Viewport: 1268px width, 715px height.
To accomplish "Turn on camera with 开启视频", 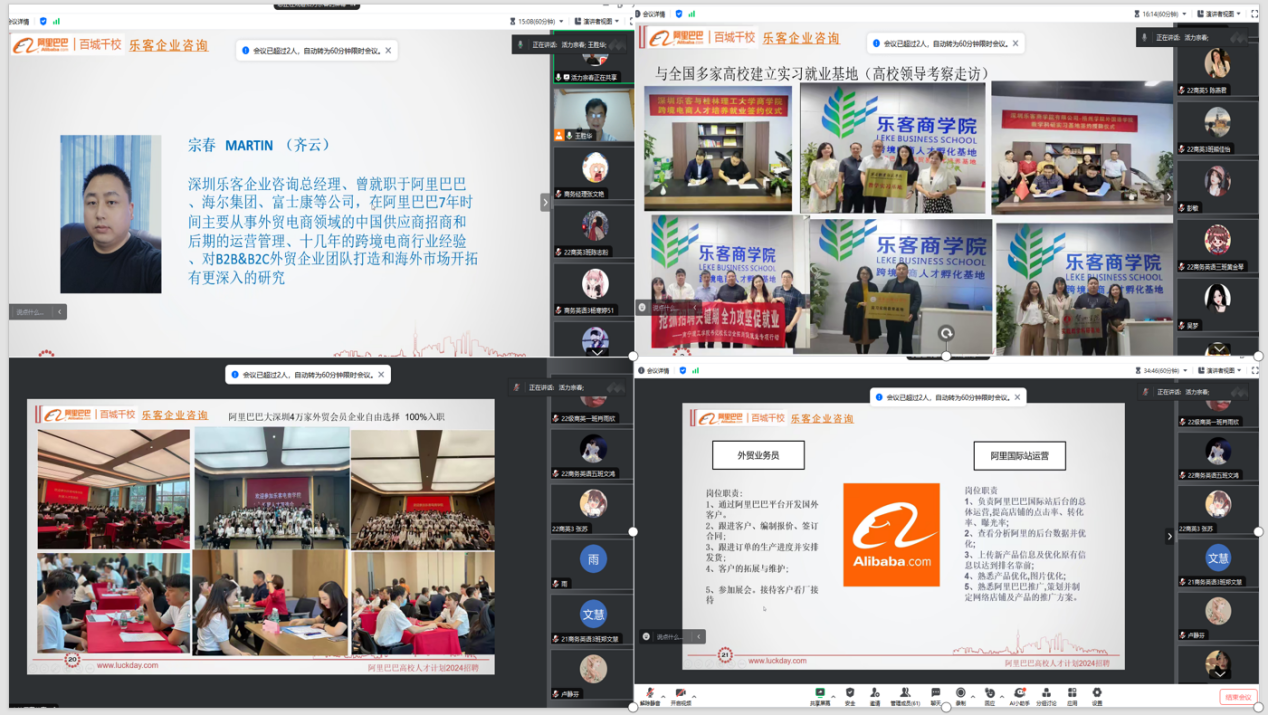I will pos(680,694).
